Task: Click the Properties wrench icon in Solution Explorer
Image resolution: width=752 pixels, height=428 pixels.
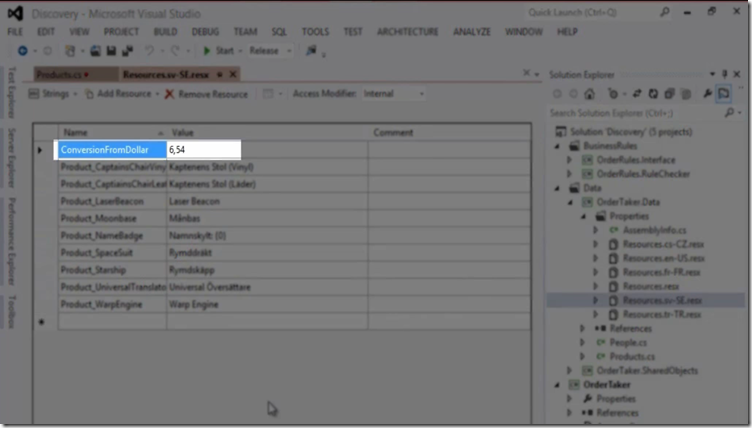Action: pos(707,94)
